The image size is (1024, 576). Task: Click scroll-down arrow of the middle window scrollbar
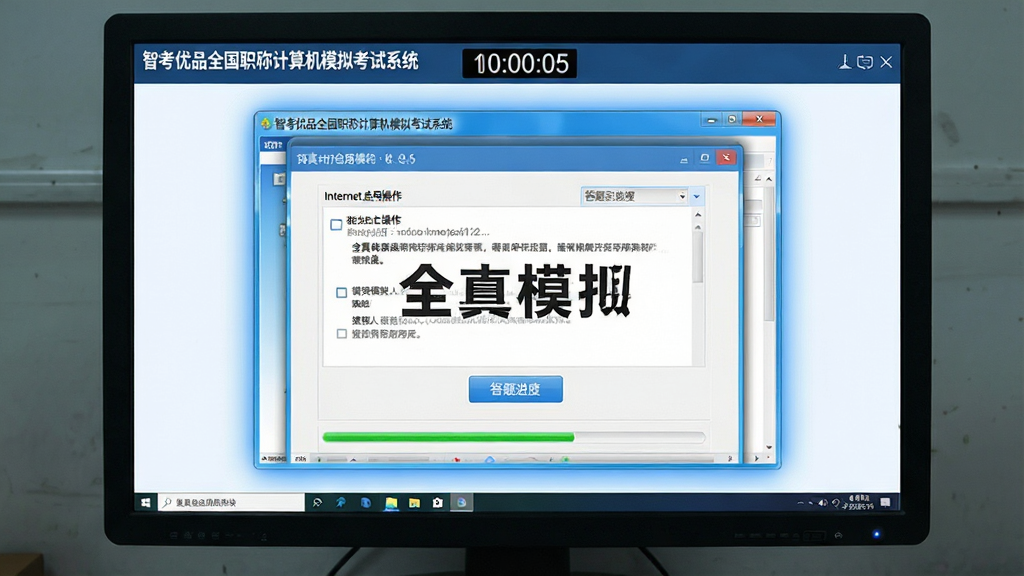pos(769,447)
